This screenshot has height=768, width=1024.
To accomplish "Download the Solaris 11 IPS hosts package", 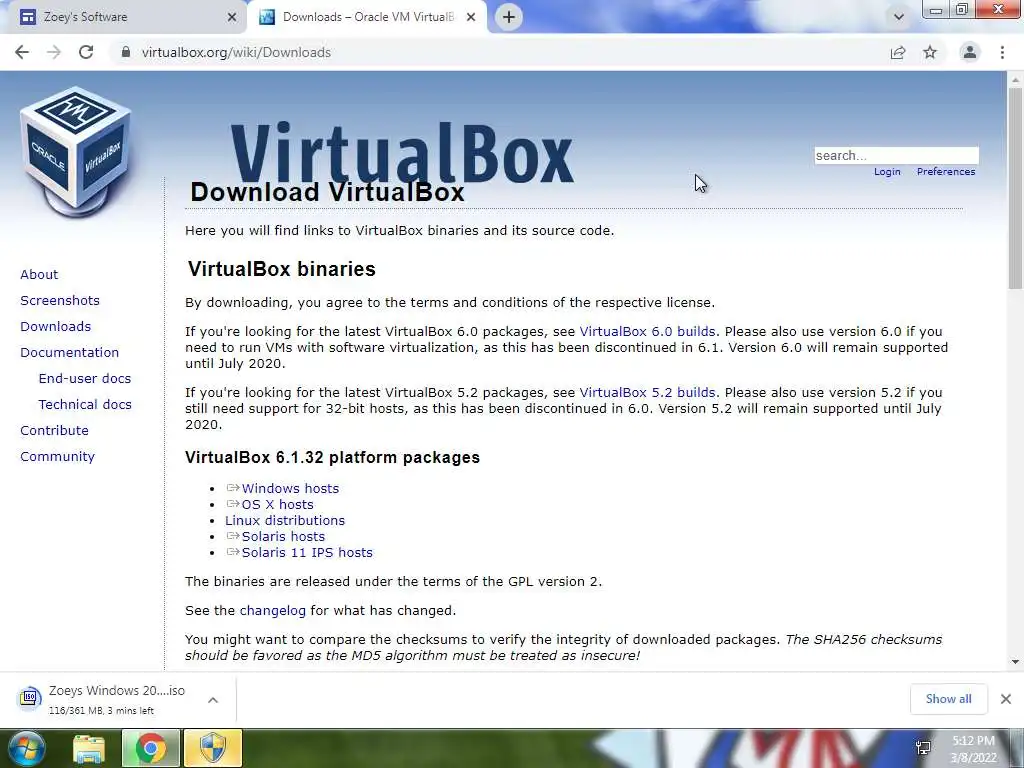I will [x=307, y=552].
